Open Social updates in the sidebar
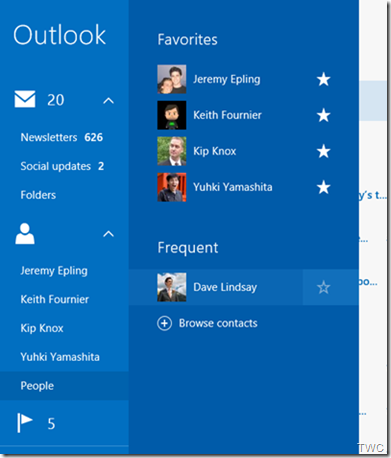391x458 pixels. pyautogui.click(x=62, y=166)
